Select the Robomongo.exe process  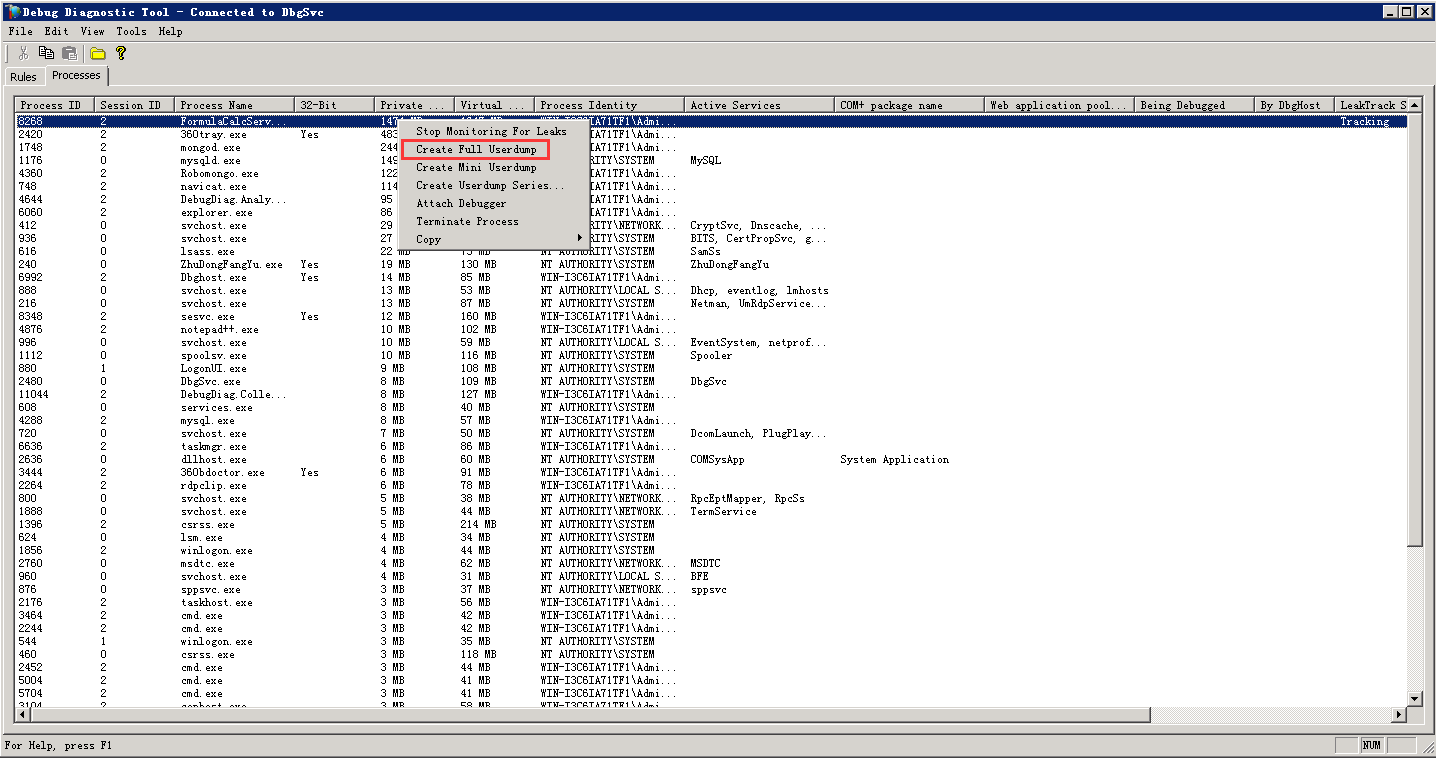click(x=711, y=173)
